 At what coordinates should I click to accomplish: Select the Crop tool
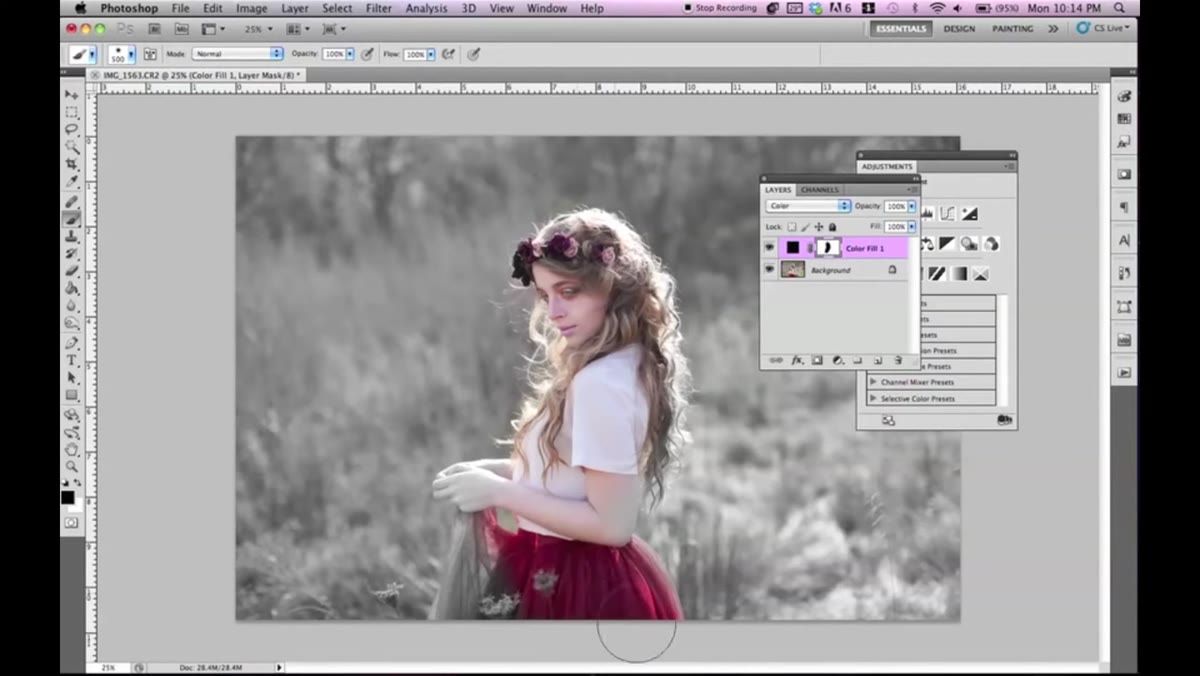(x=71, y=164)
